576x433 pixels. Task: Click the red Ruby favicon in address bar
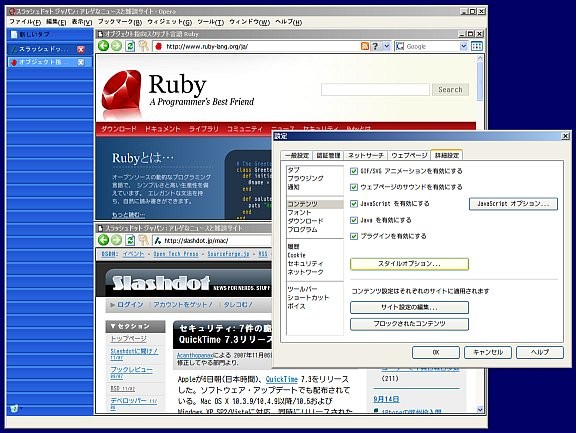pyautogui.click(x=158, y=46)
